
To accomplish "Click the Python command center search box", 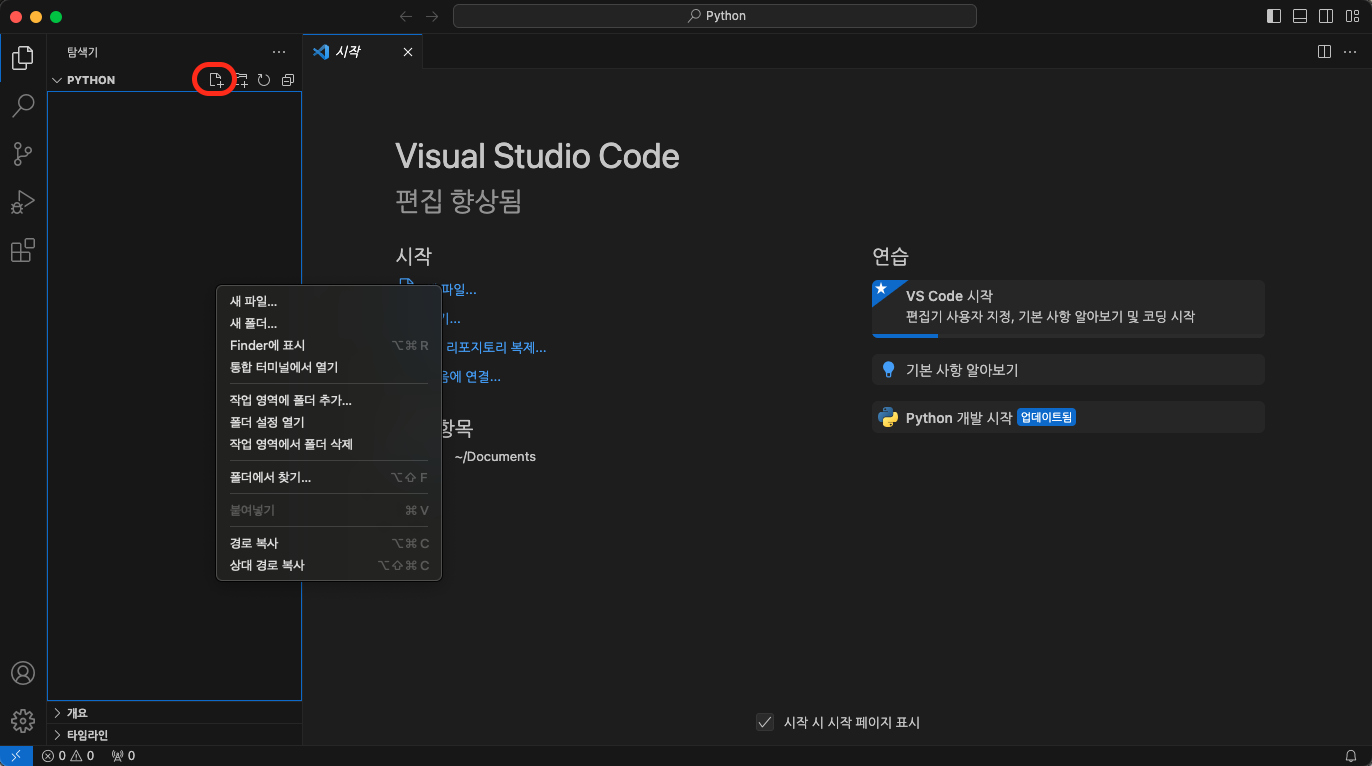I will pos(715,16).
